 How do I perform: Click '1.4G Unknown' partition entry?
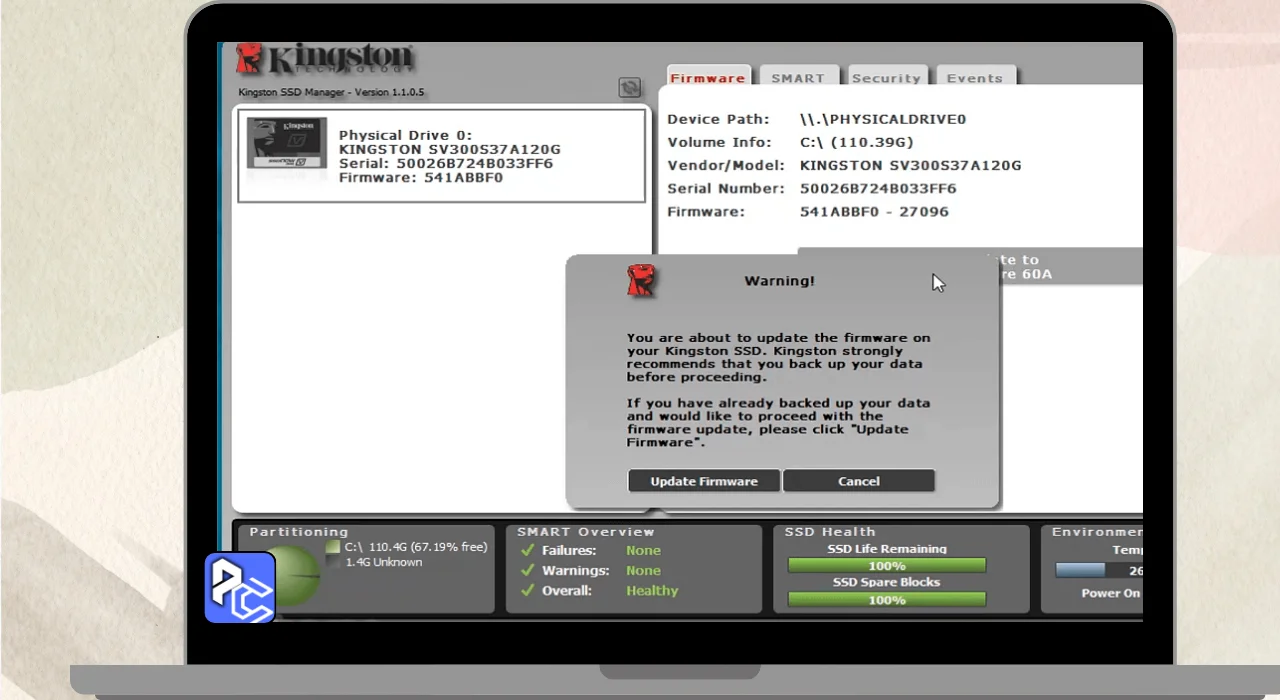384,562
